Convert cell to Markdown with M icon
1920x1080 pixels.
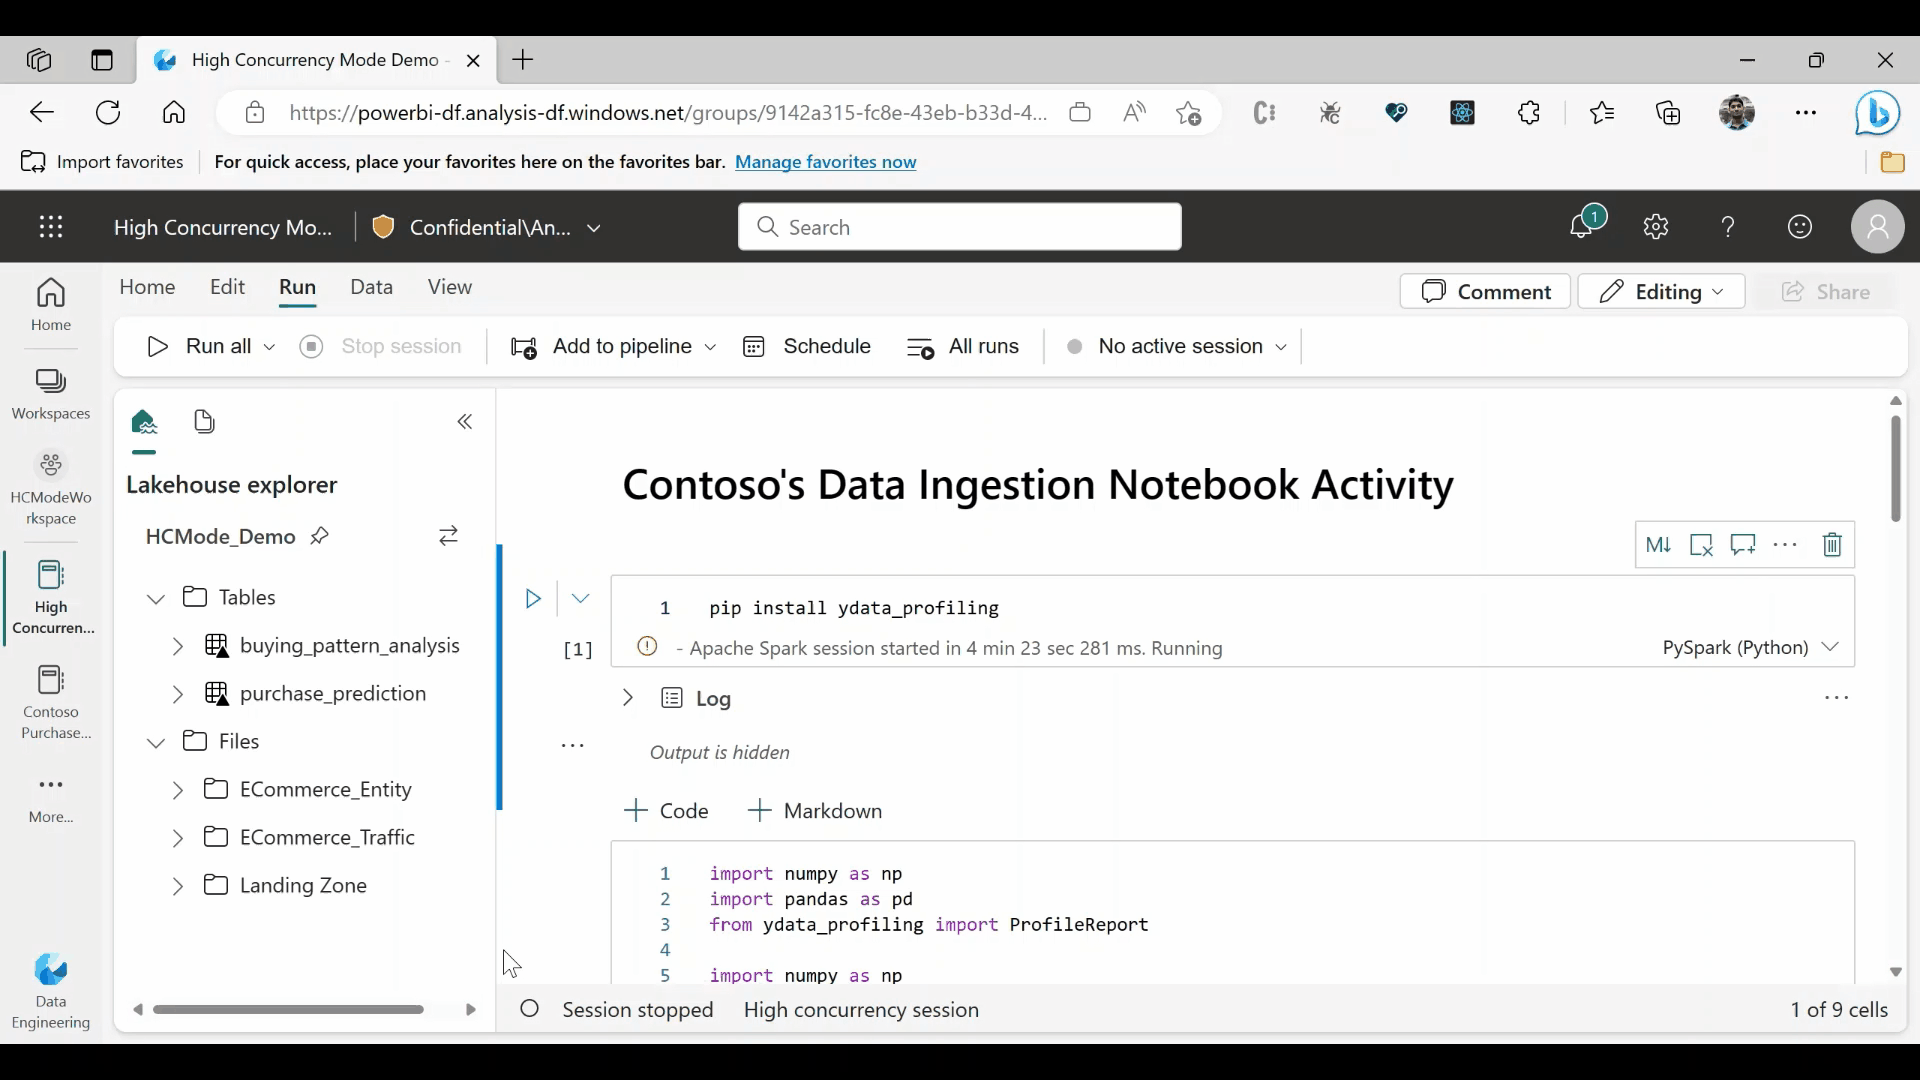1658,545
